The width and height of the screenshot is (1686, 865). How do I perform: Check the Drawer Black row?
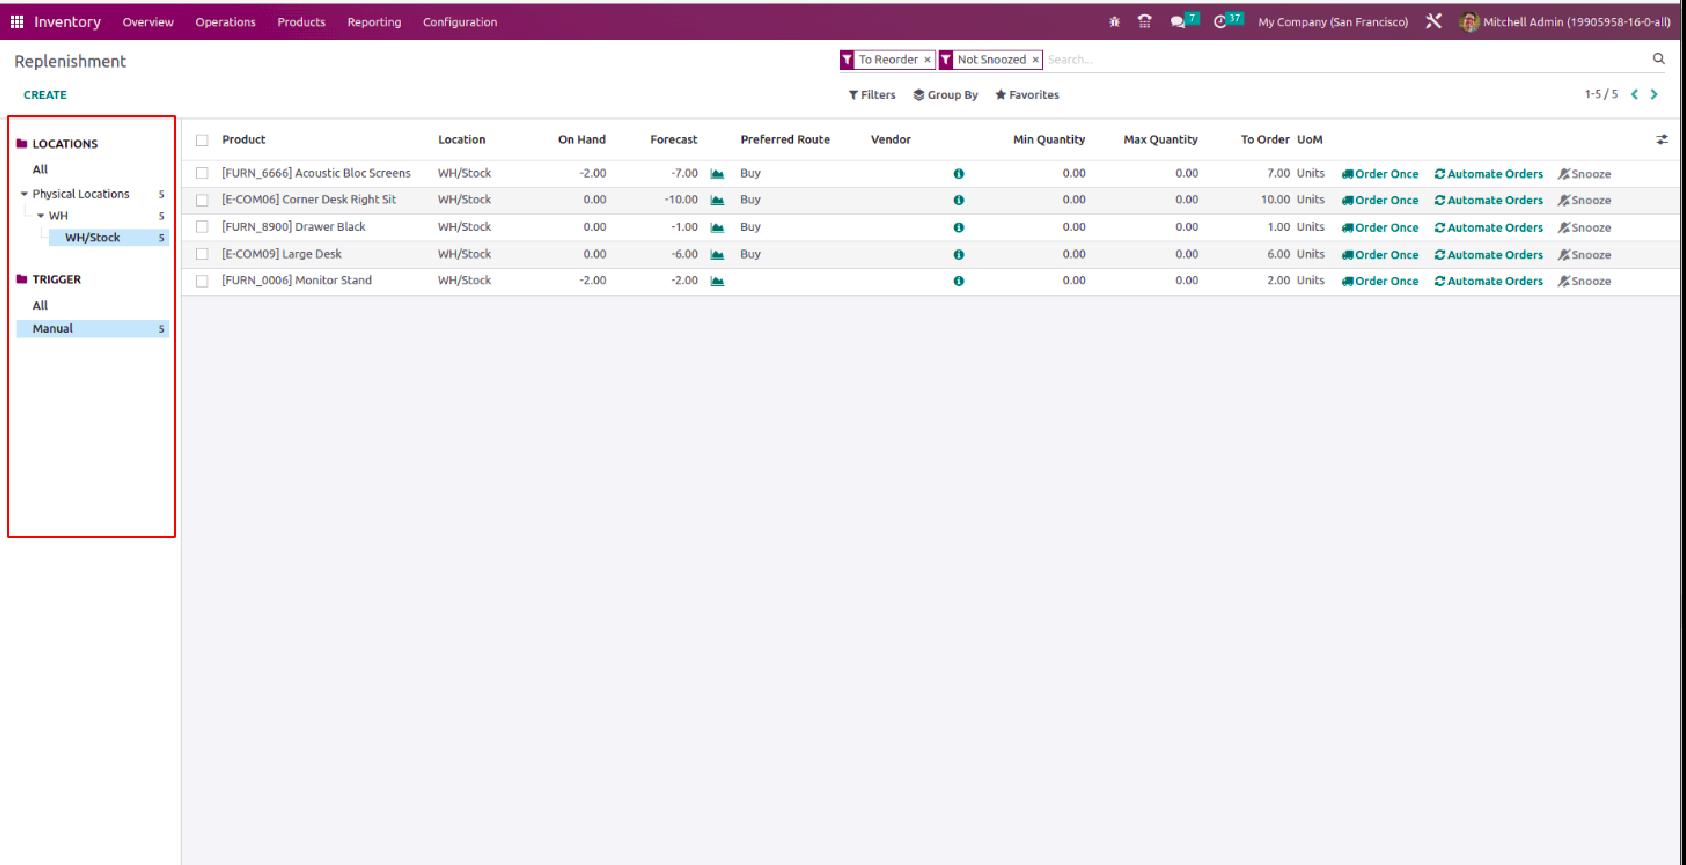pos(202,227)
